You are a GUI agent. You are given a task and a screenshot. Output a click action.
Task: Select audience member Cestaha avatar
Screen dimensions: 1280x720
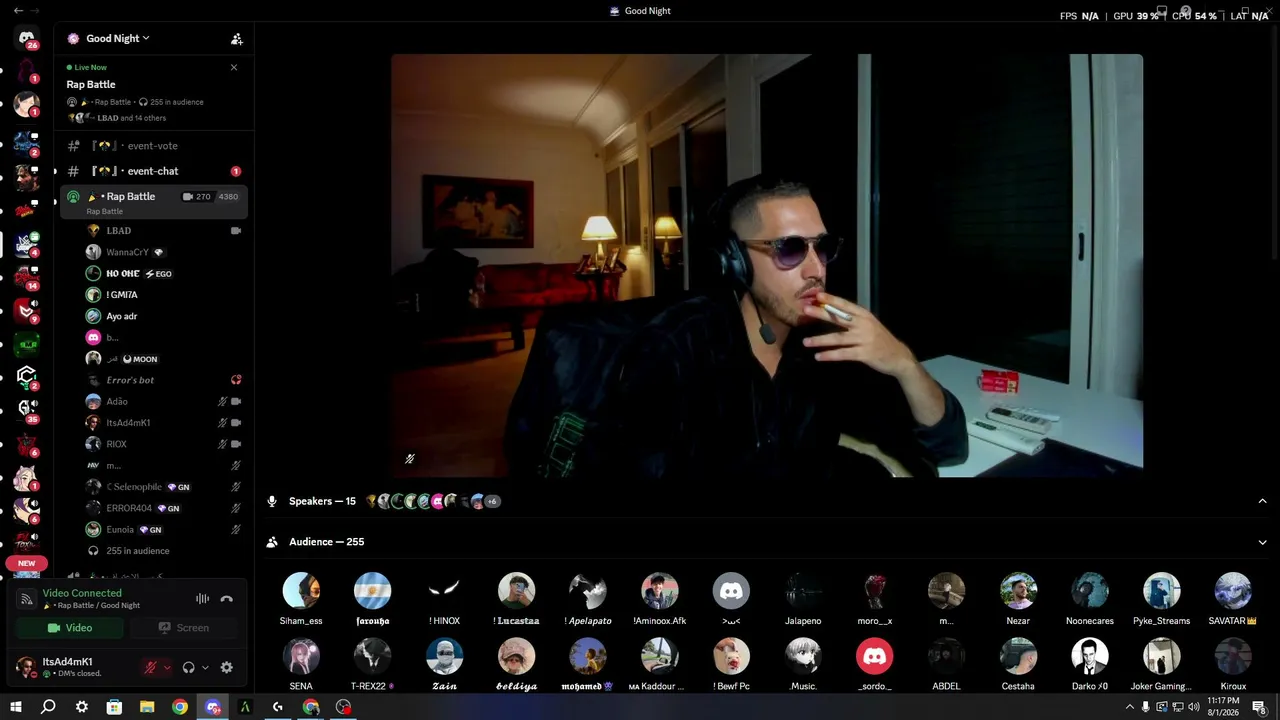(1018, 656)
